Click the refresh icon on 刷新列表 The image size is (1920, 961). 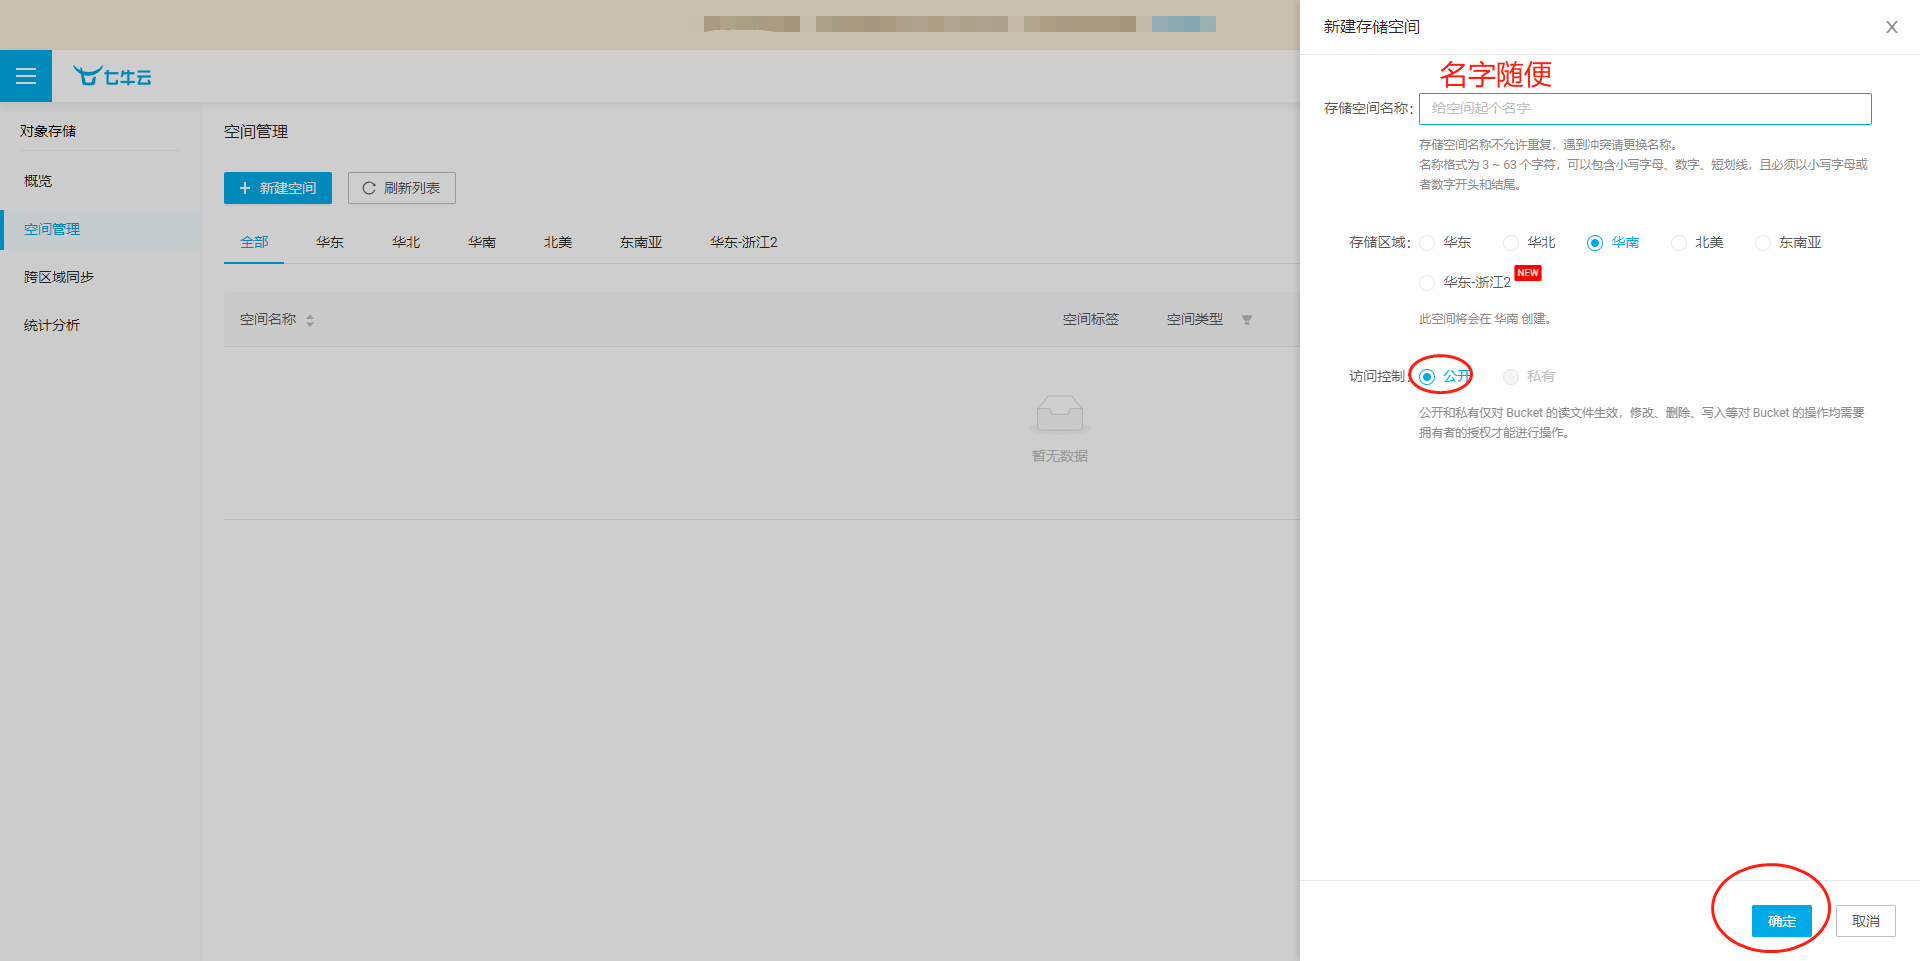[371, 187]
